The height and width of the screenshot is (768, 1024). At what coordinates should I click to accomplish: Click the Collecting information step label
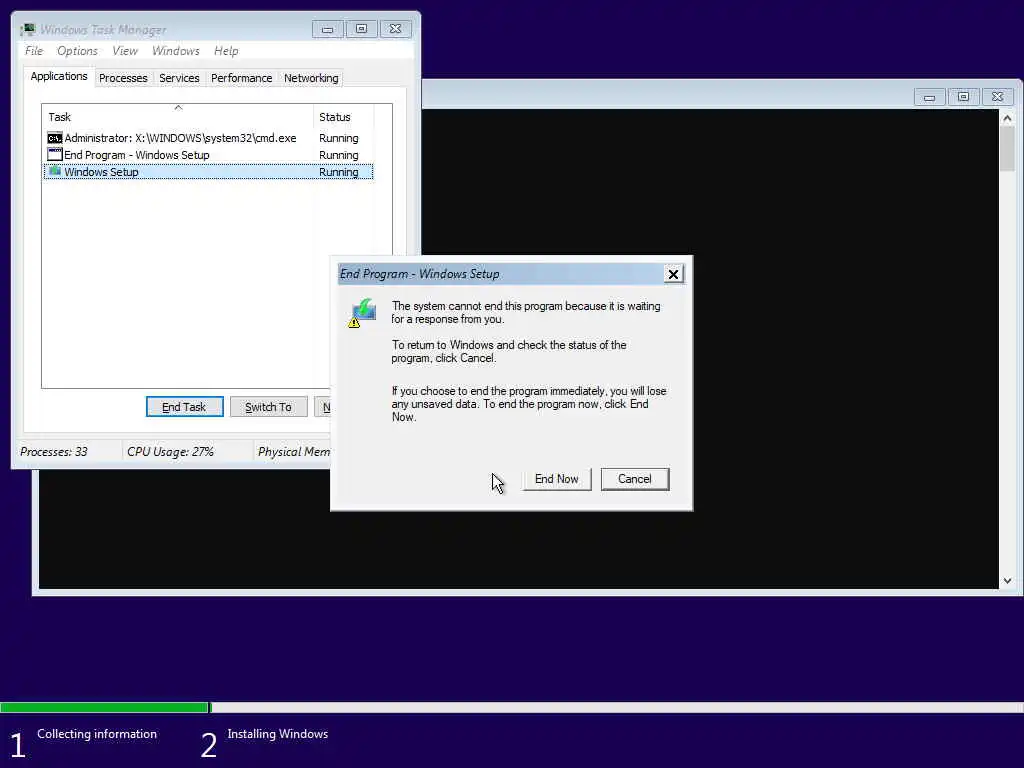pyautogui.click(x=97, y=734)
